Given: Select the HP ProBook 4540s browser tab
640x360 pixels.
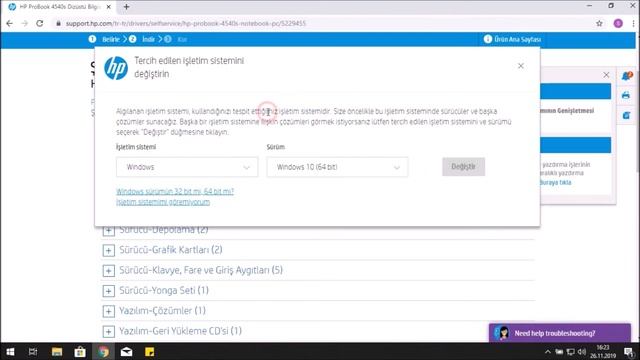Looking at the screenshot, I should coord(59,7).
